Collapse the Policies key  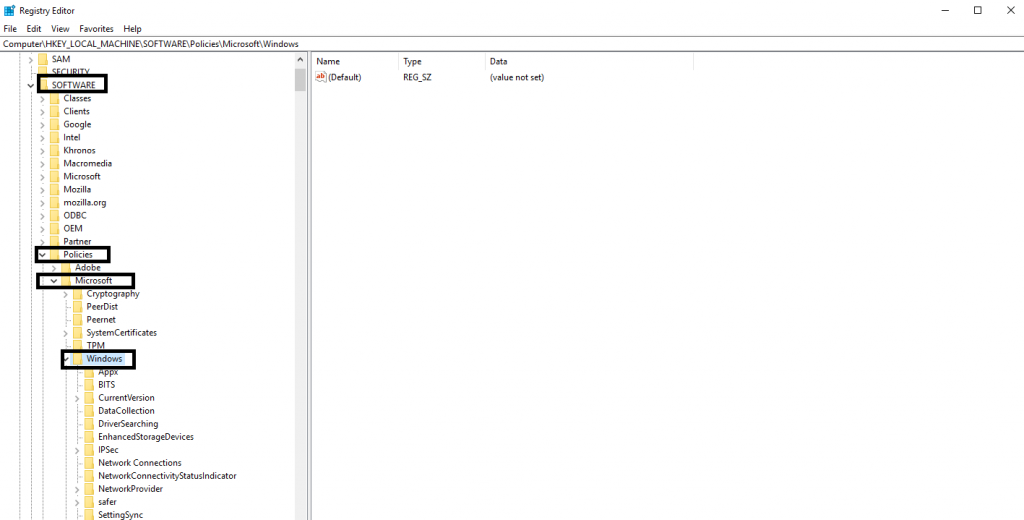tap(42, 255)
